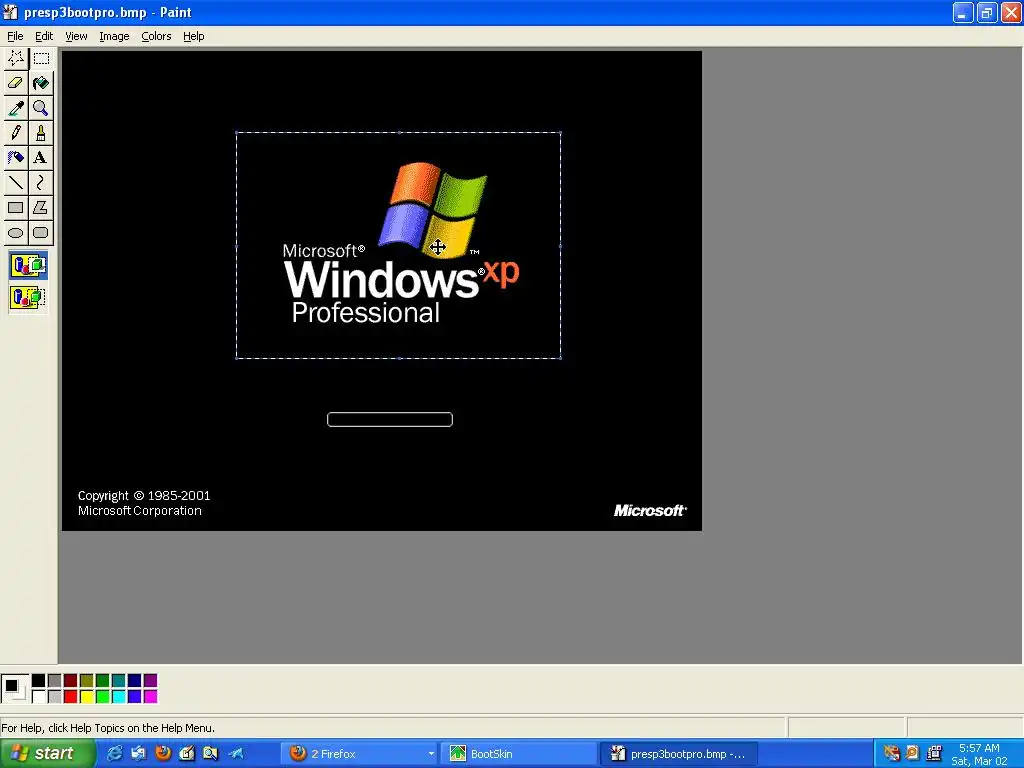Choose the Fill With Color bucket tool

point(40,83)
